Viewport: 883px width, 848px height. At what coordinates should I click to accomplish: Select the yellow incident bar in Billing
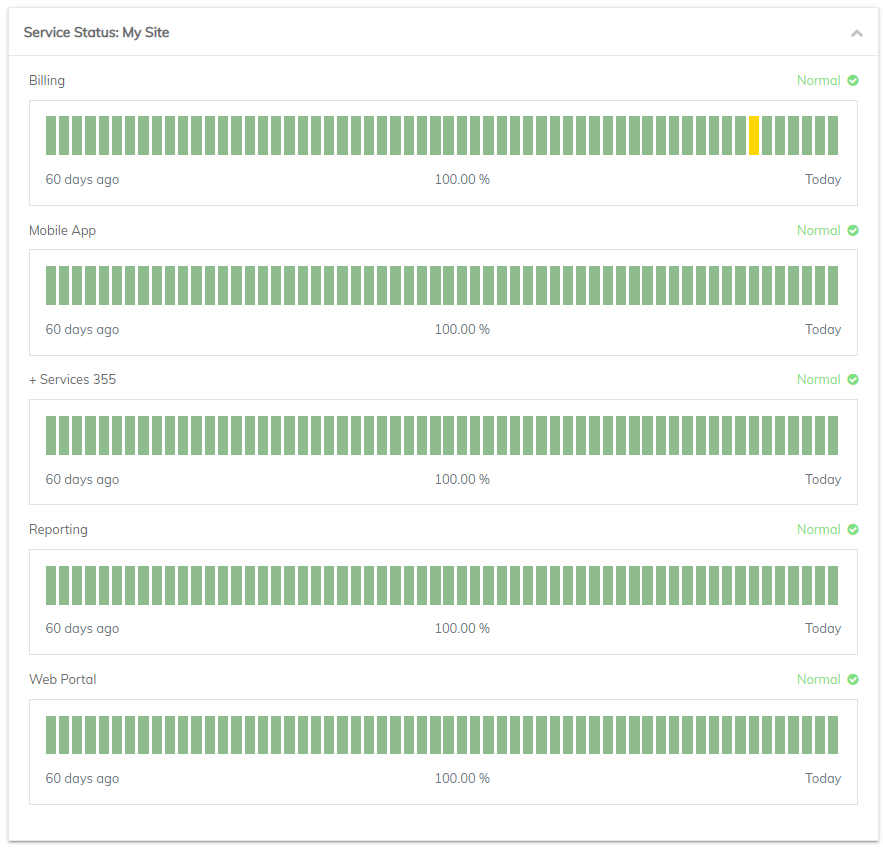point(753,135)
